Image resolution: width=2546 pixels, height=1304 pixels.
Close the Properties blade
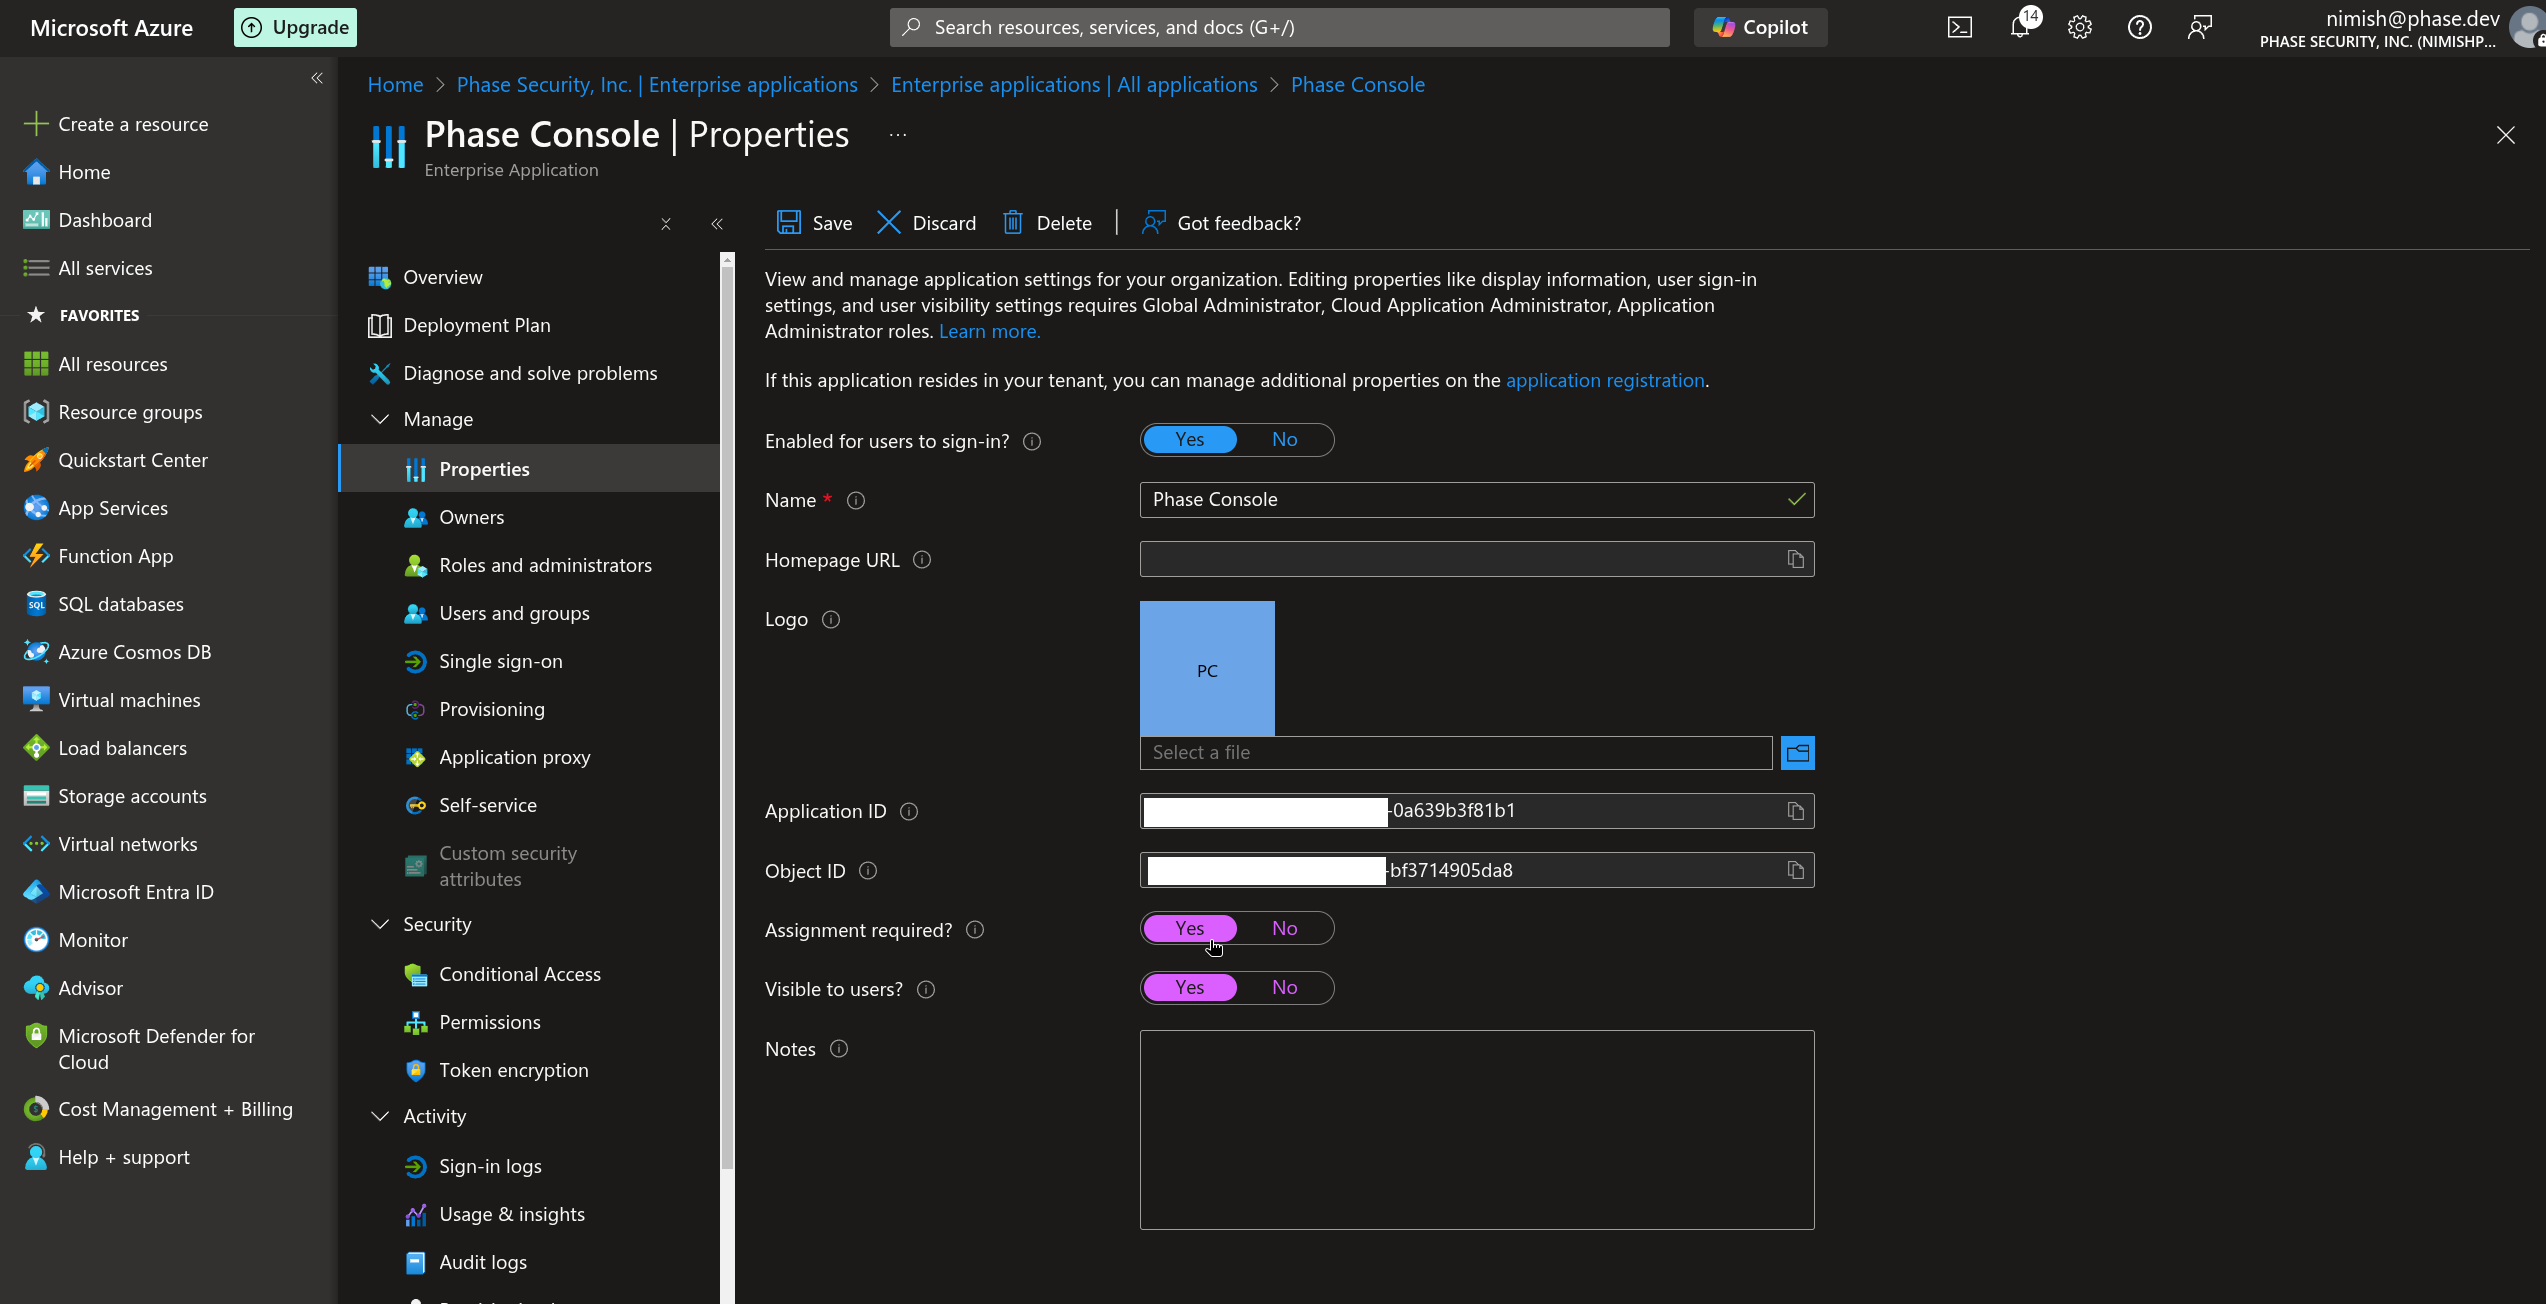click(x=2505, y=135)
